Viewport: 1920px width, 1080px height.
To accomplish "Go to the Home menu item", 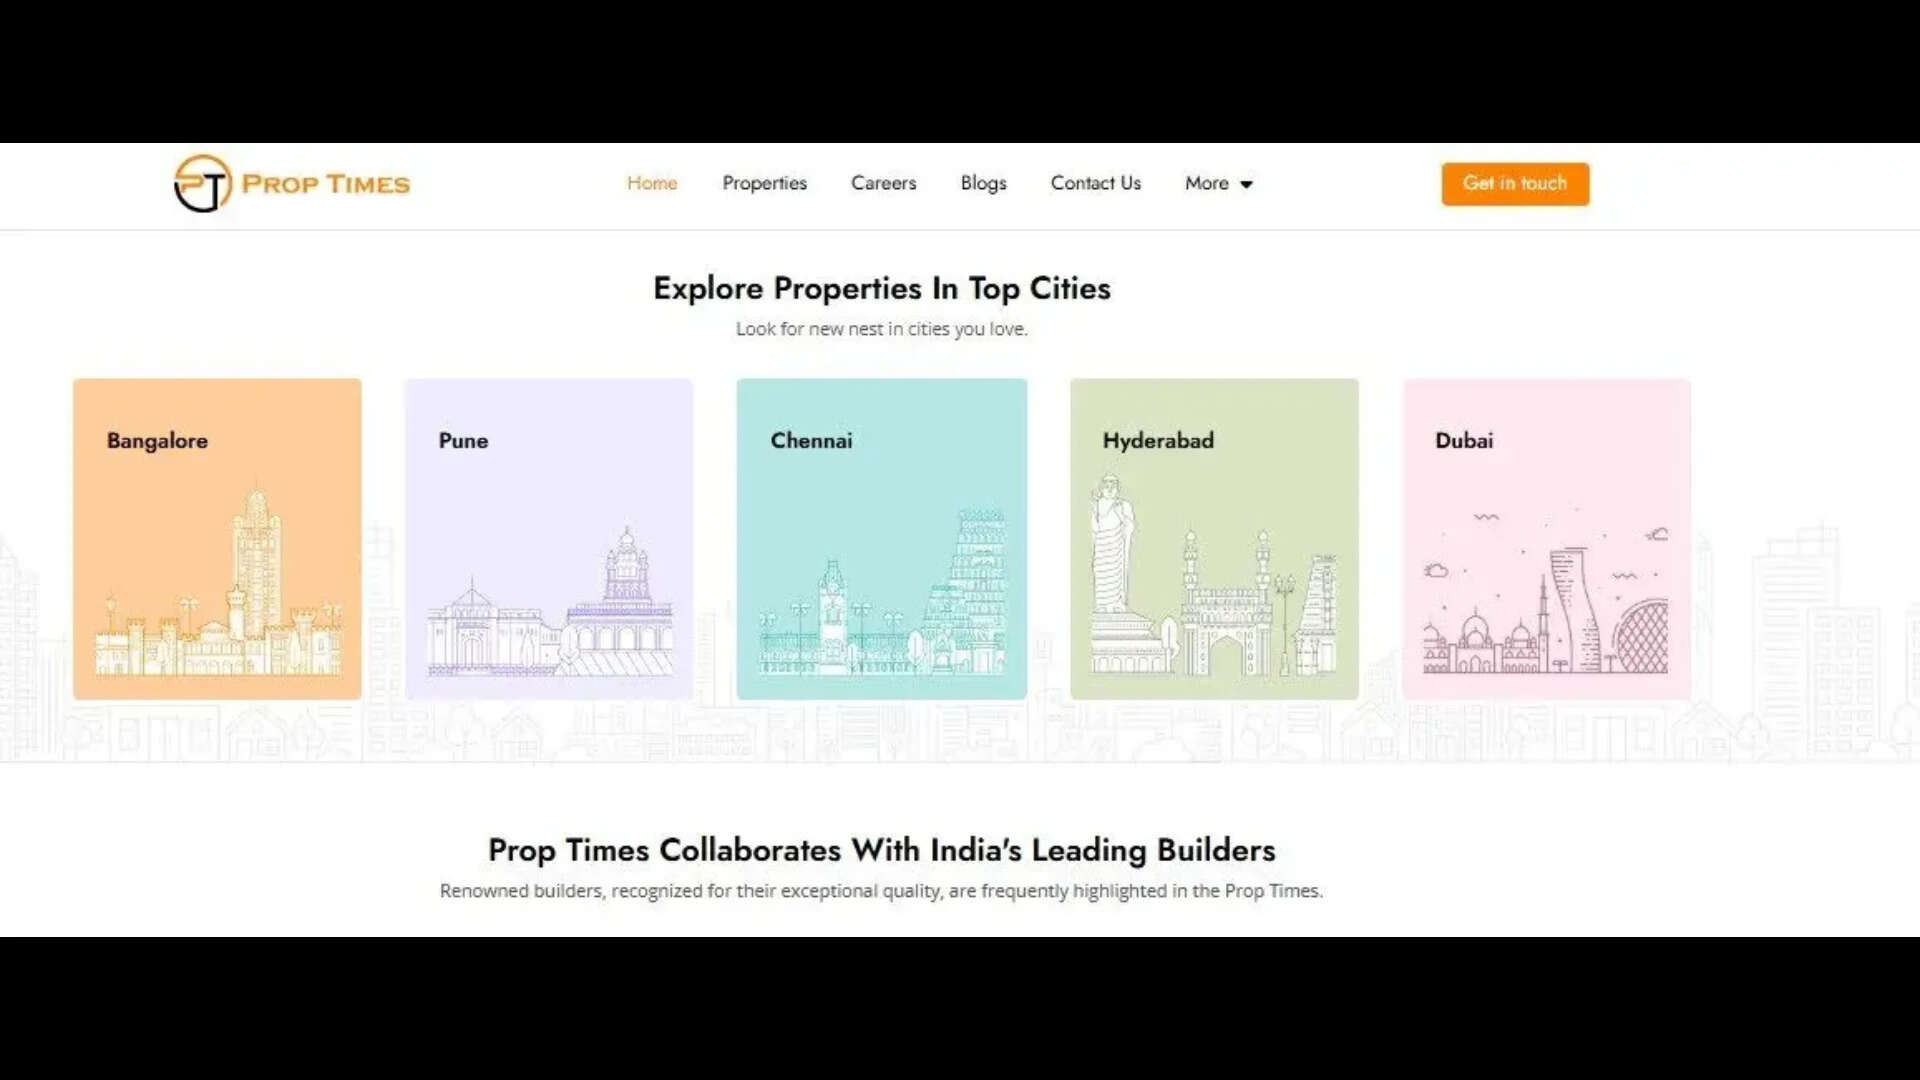I will tap(652, 183).
